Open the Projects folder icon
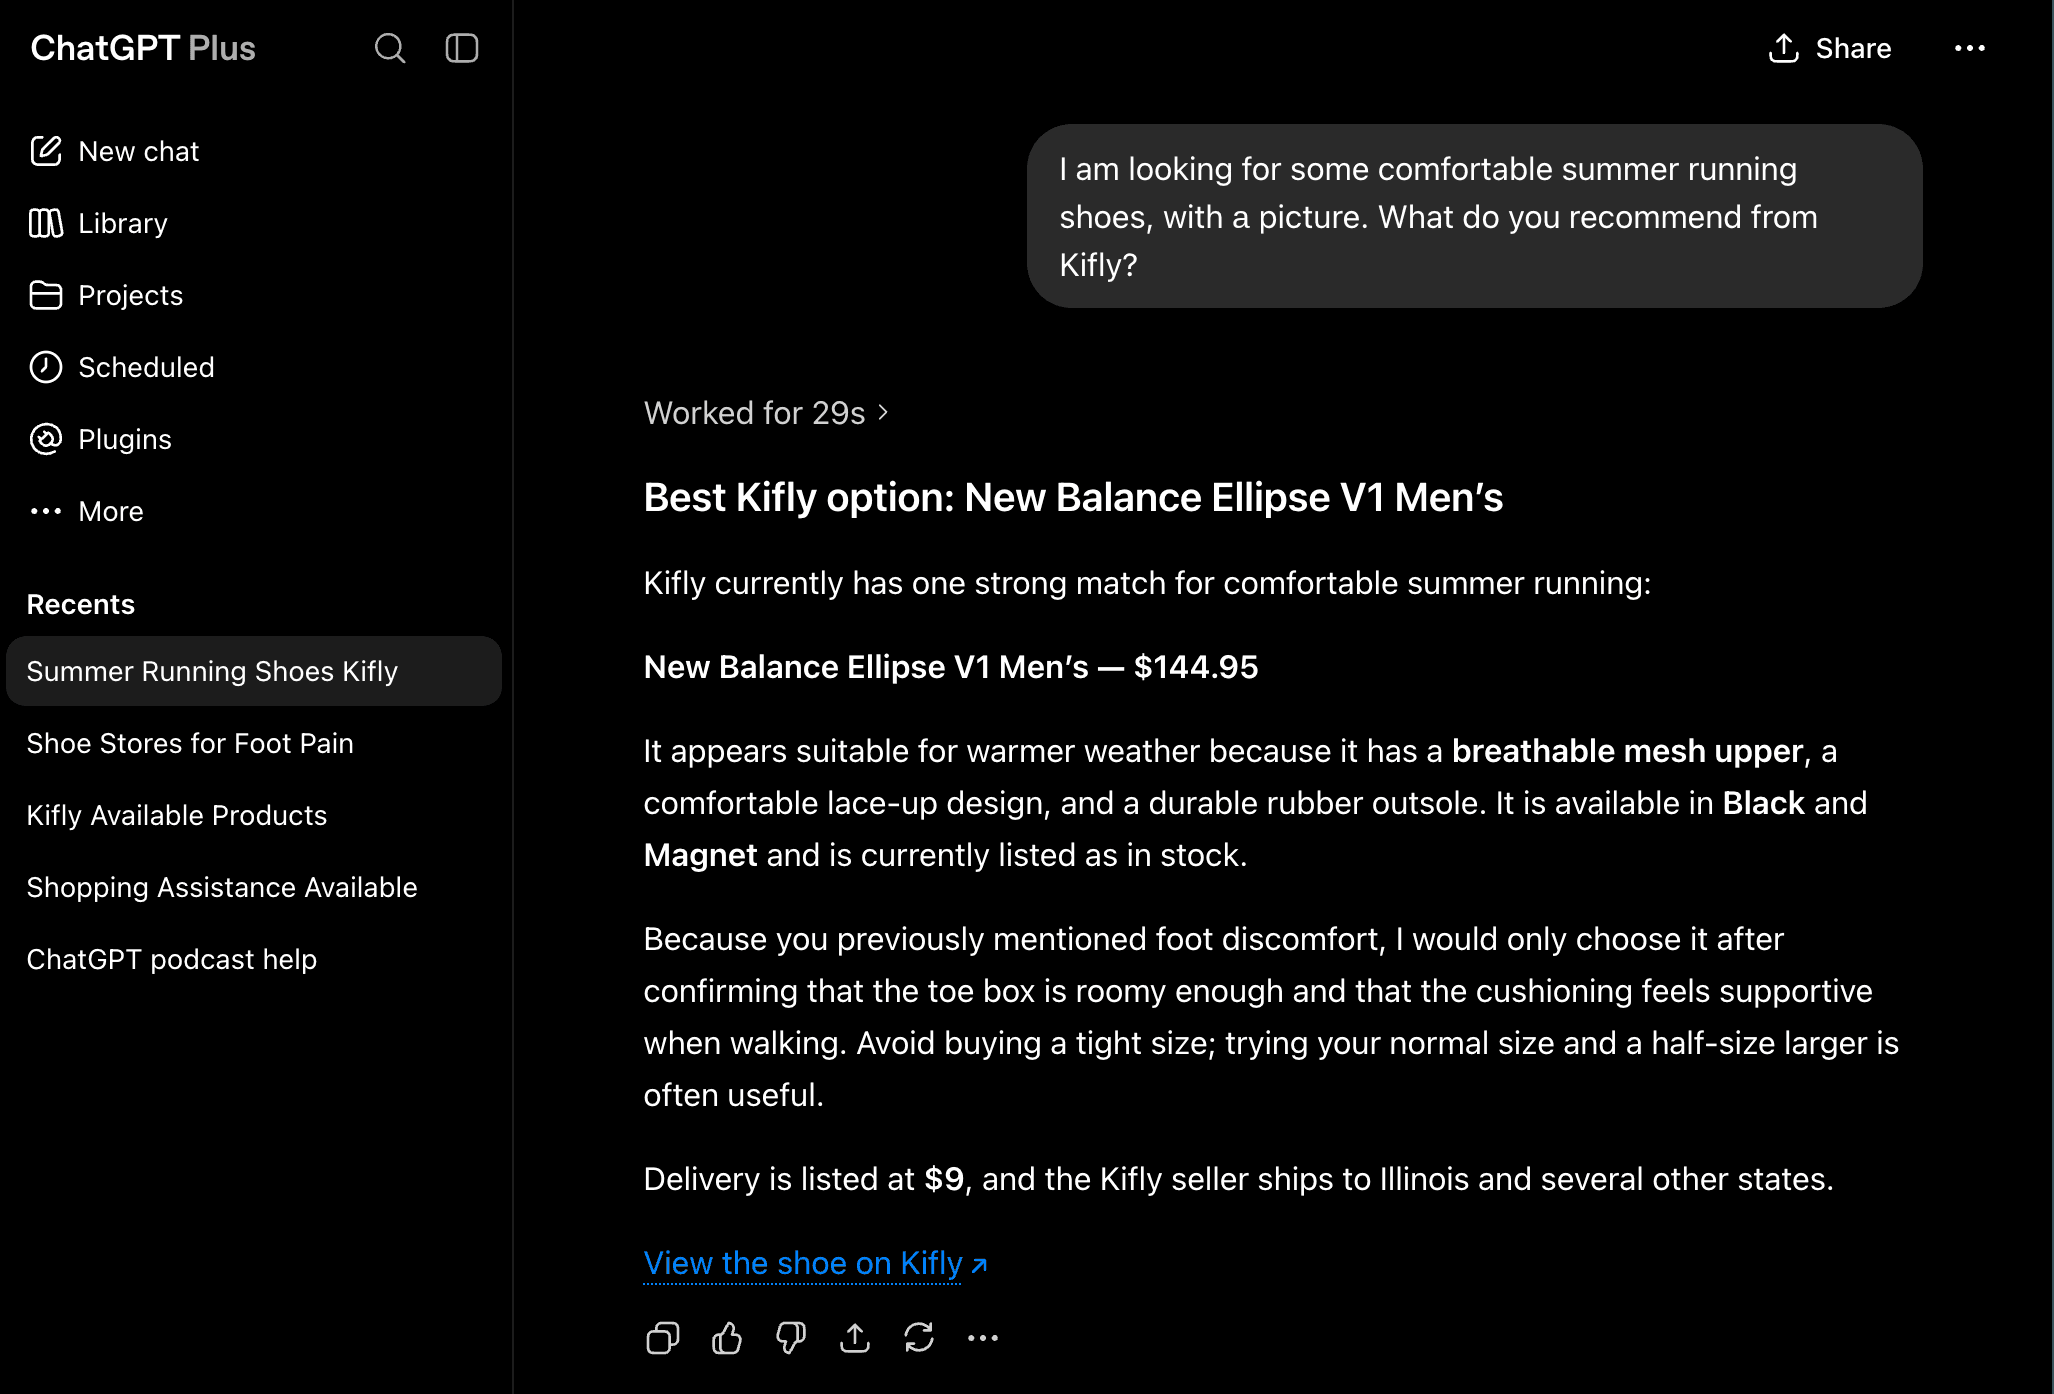 tap(46, 295)
